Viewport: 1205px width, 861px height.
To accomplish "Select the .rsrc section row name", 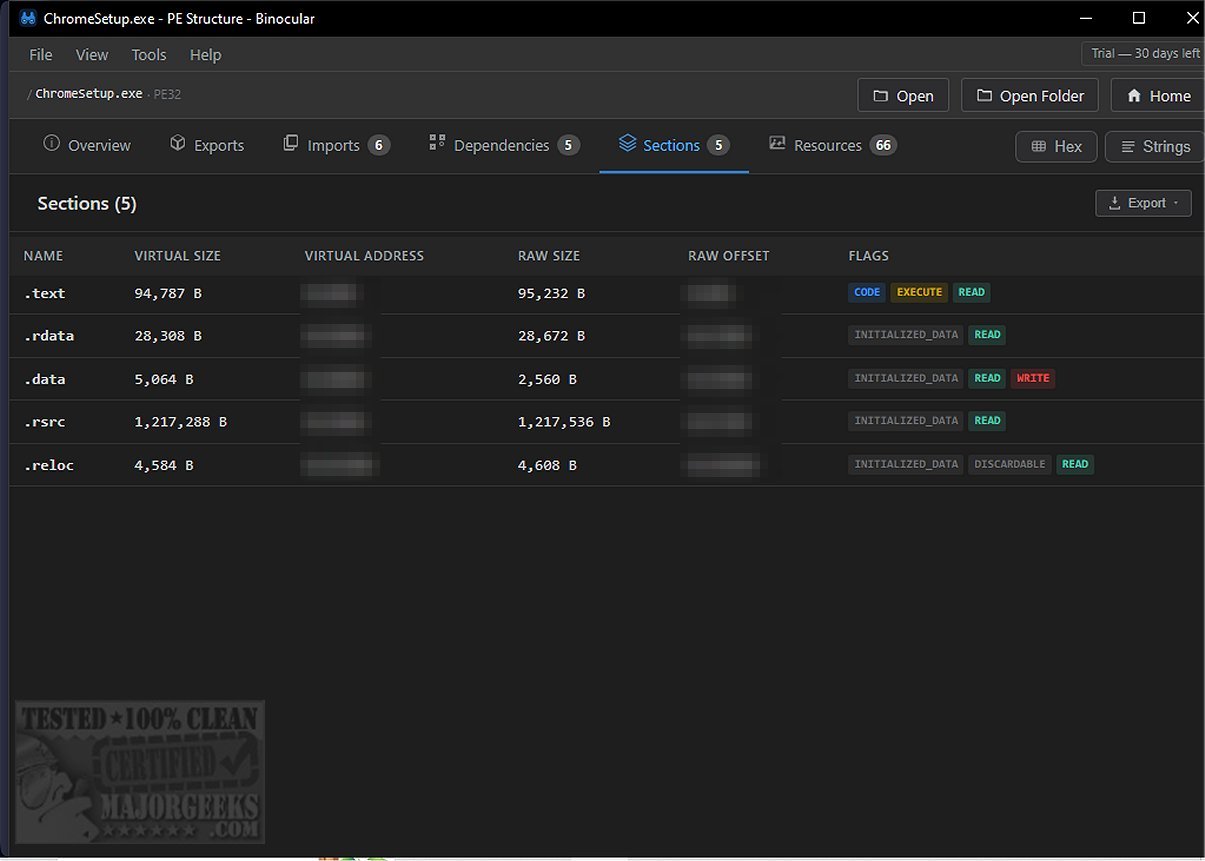I will [44, 422].
